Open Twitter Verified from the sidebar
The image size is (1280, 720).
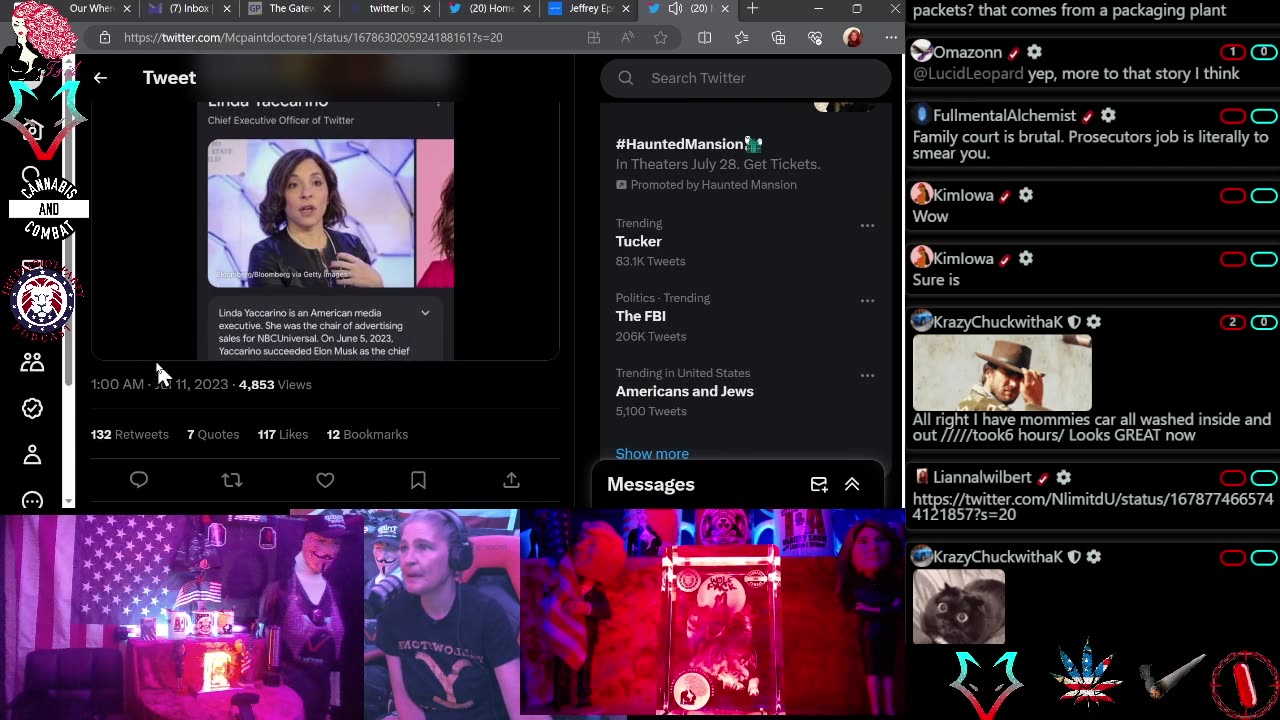(32, 408)
